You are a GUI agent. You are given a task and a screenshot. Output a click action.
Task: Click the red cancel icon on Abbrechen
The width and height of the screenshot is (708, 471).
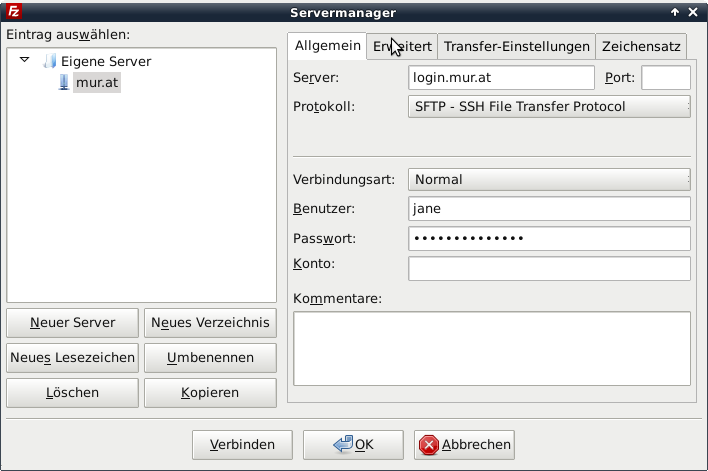point(428,444)
